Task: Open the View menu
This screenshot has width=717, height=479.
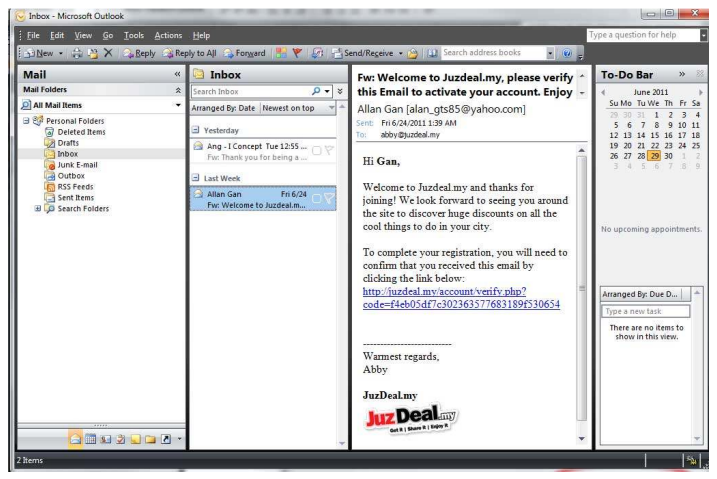Action: [83, 35]
